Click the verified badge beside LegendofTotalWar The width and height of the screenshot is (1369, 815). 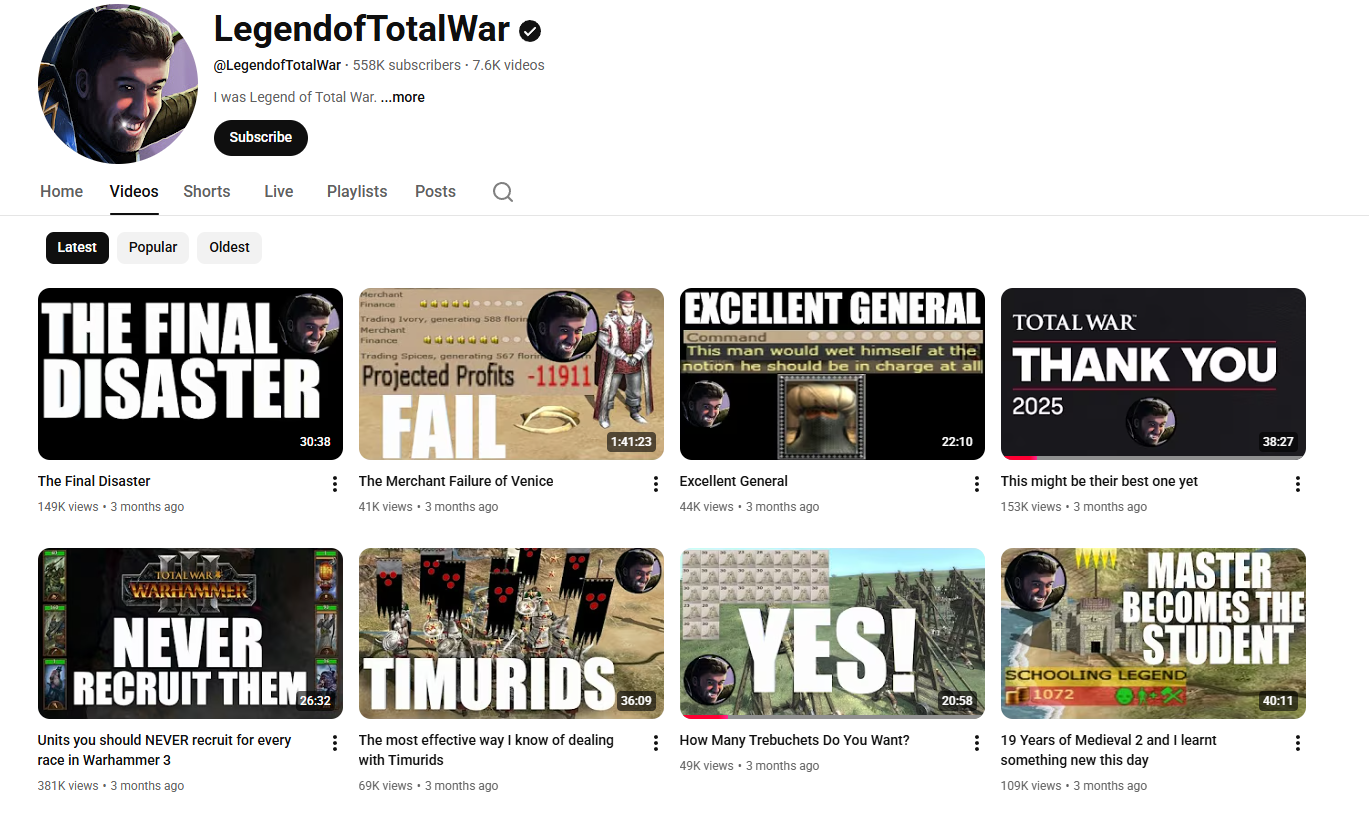pyautogui.click(x=530, y=31)
